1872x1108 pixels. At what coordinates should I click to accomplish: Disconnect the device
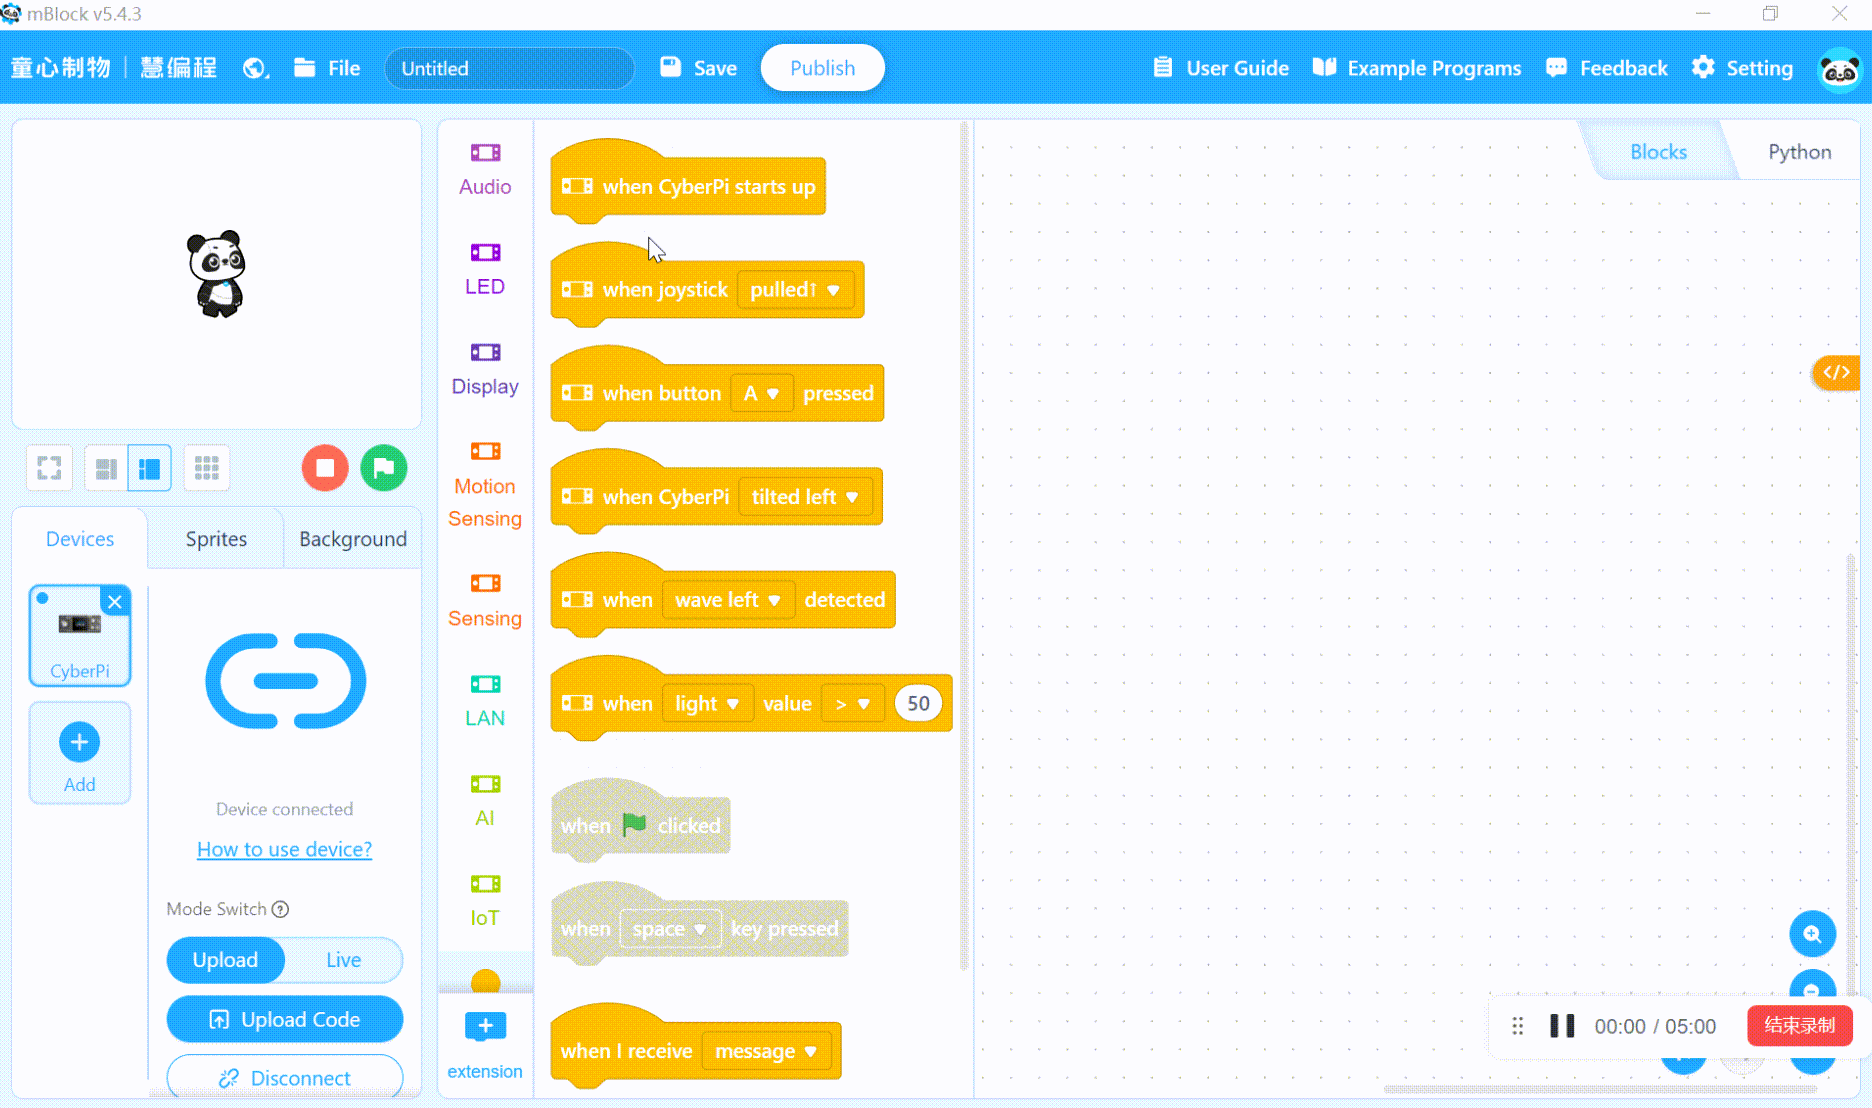(x=285, y=1077)
